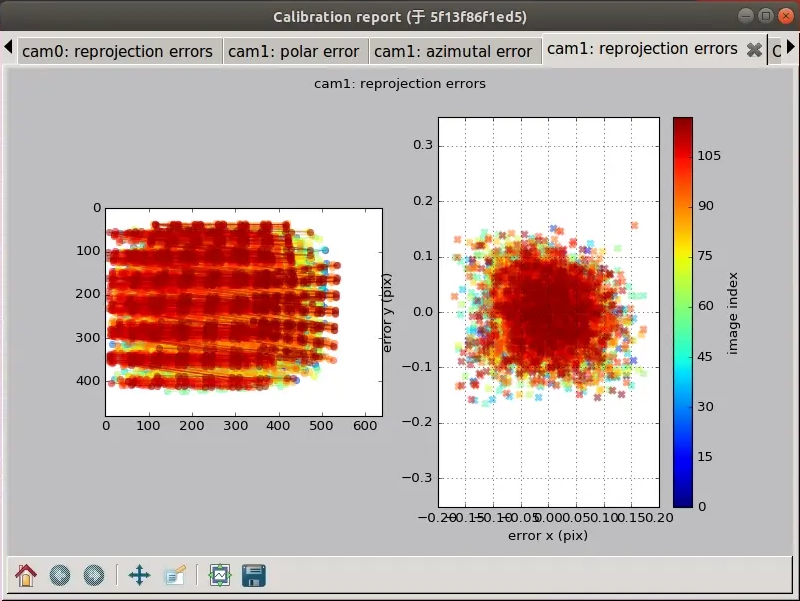Open the edit axis parameters tool
This screenshot has width=800, height=601.
coord(175,575)
